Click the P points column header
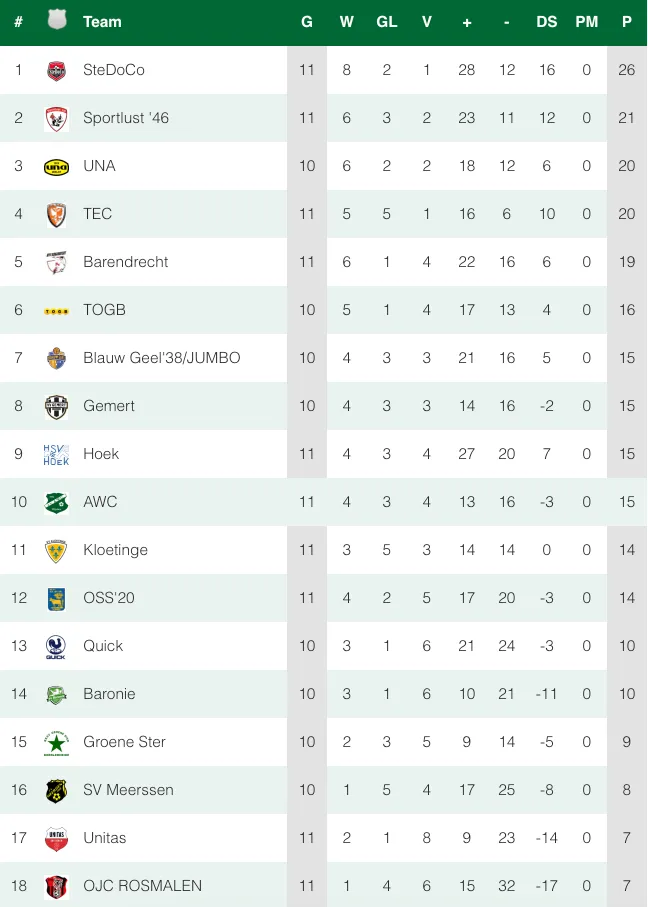The height and width of the screenshot is (907, 648). click(x=627, y=22)
